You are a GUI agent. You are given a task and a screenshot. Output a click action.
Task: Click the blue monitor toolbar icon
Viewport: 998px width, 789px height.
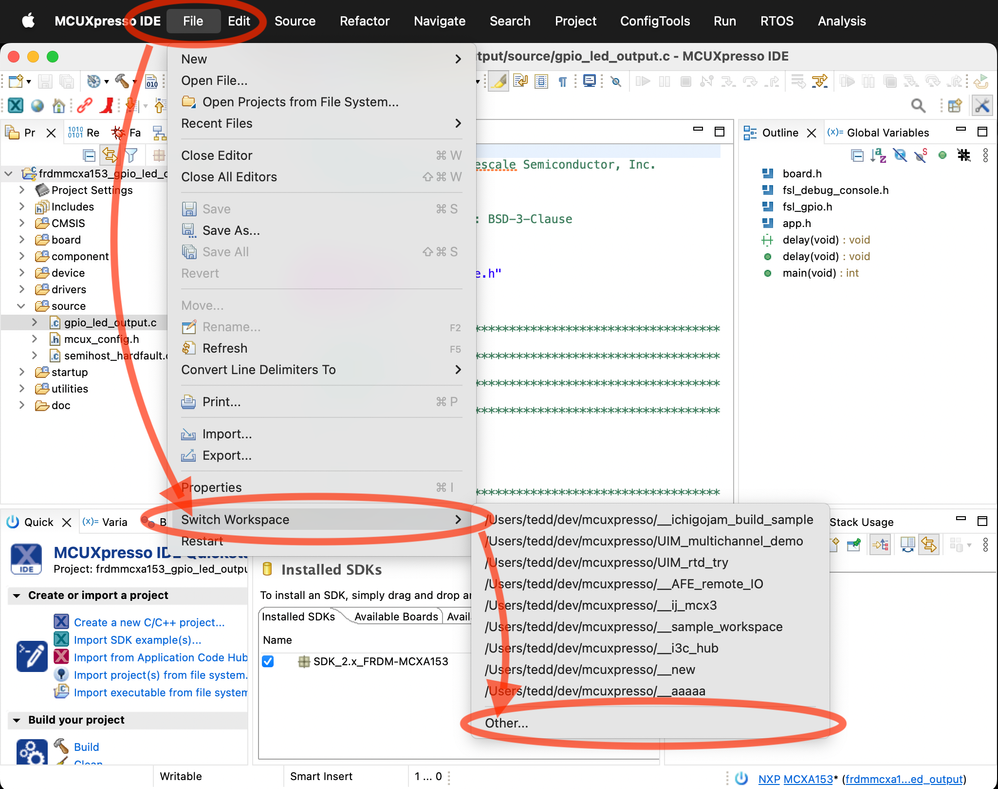590,81
